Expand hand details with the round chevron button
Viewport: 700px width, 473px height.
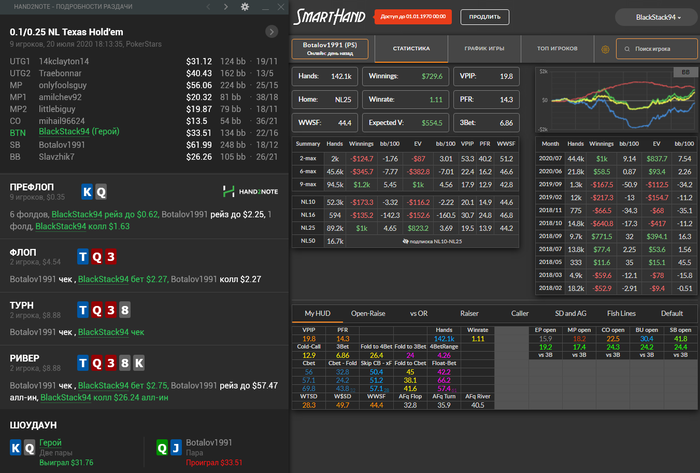pyautogui.click(x=271, y=32)
